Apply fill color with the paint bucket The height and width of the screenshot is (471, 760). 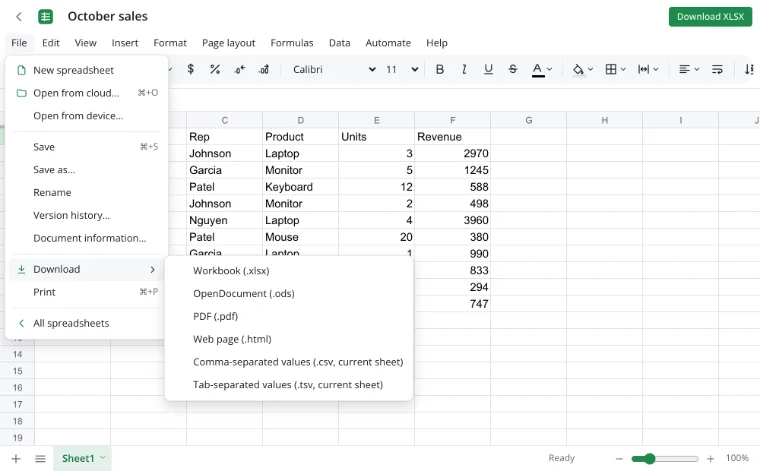578,69
